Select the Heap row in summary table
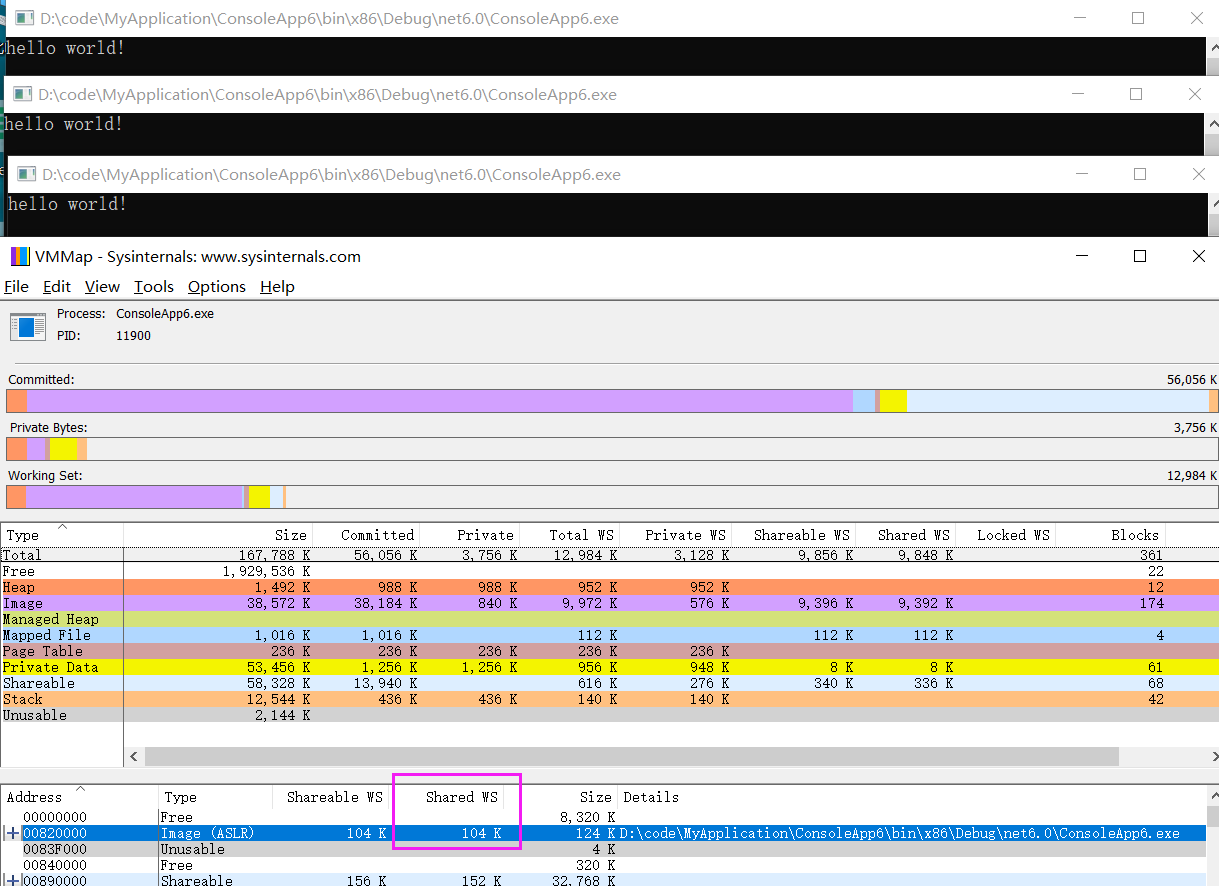Screen dimensions: 1219x886 point(609,587)
